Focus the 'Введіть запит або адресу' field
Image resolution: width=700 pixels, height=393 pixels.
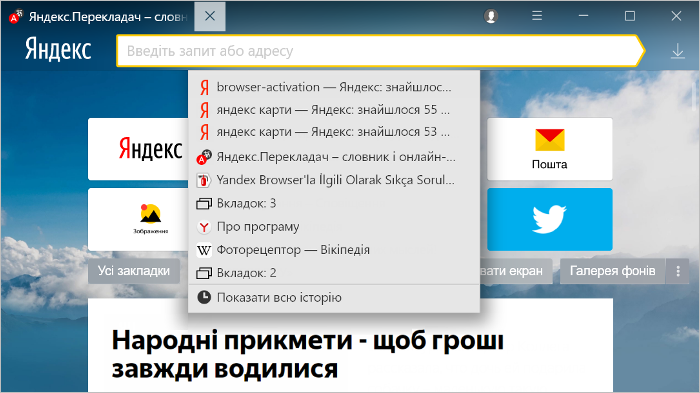click(381, 51)
